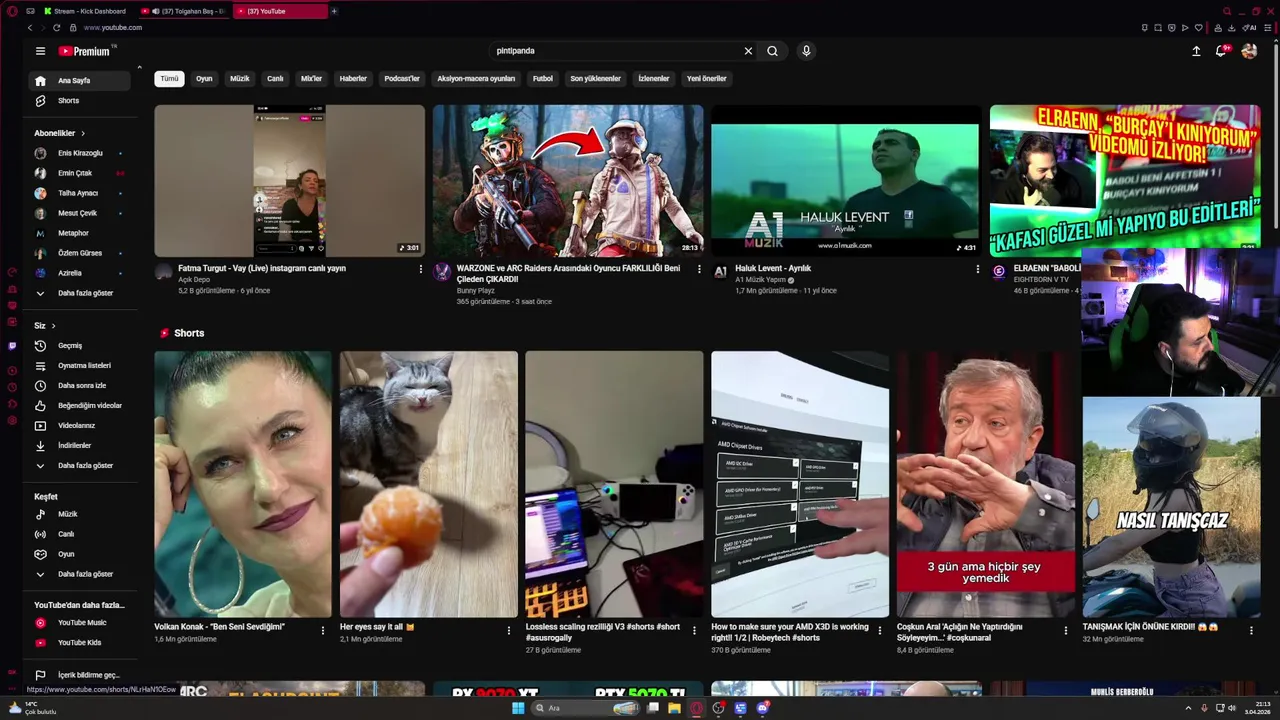
Task: Select the Tümü filter chip
Action: coord(169,78)
